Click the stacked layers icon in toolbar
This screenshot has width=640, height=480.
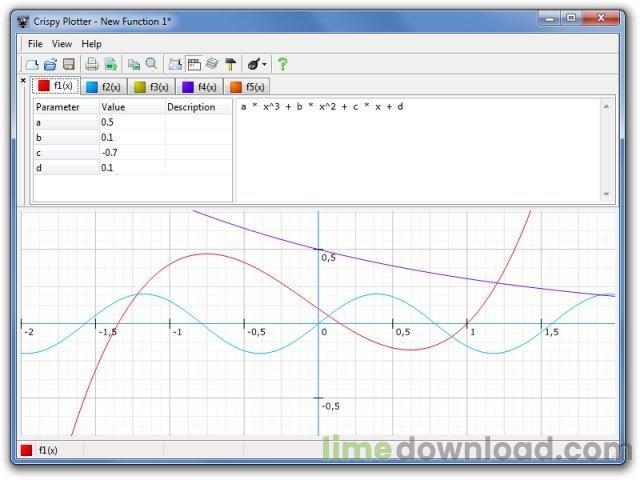click(212, 64)
